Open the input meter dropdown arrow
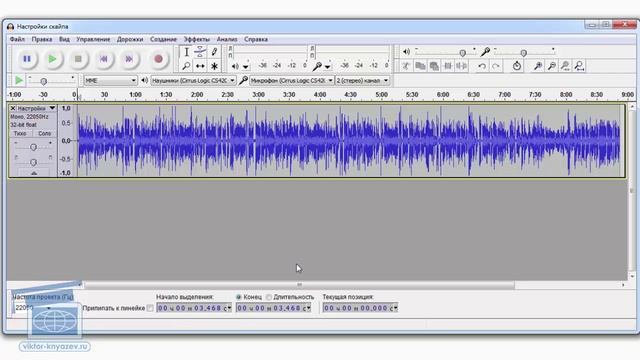This screenshot has height=360, width=640. [x=327, y=66]
